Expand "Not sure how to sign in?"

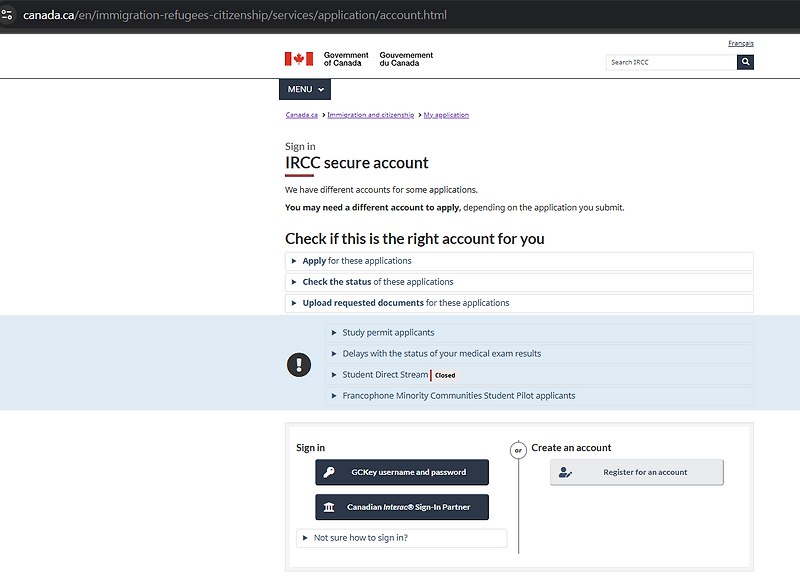coord(402,538)
